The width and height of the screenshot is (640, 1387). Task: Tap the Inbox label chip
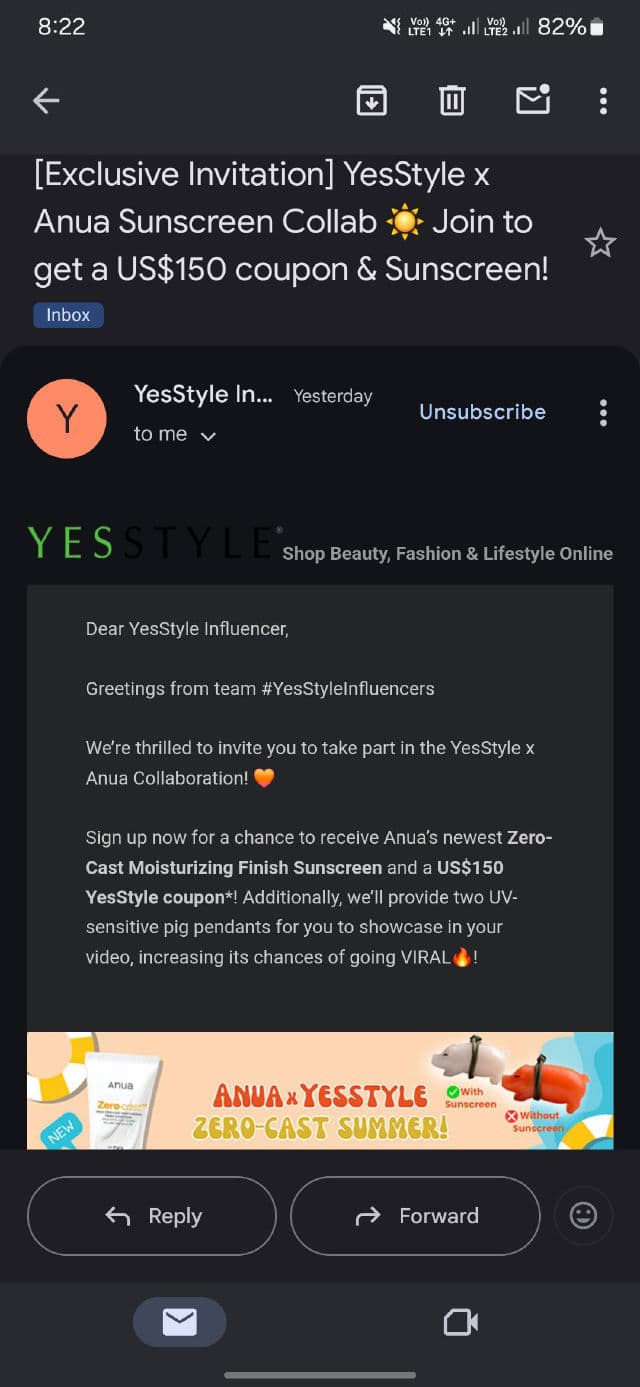click(68, 315)
